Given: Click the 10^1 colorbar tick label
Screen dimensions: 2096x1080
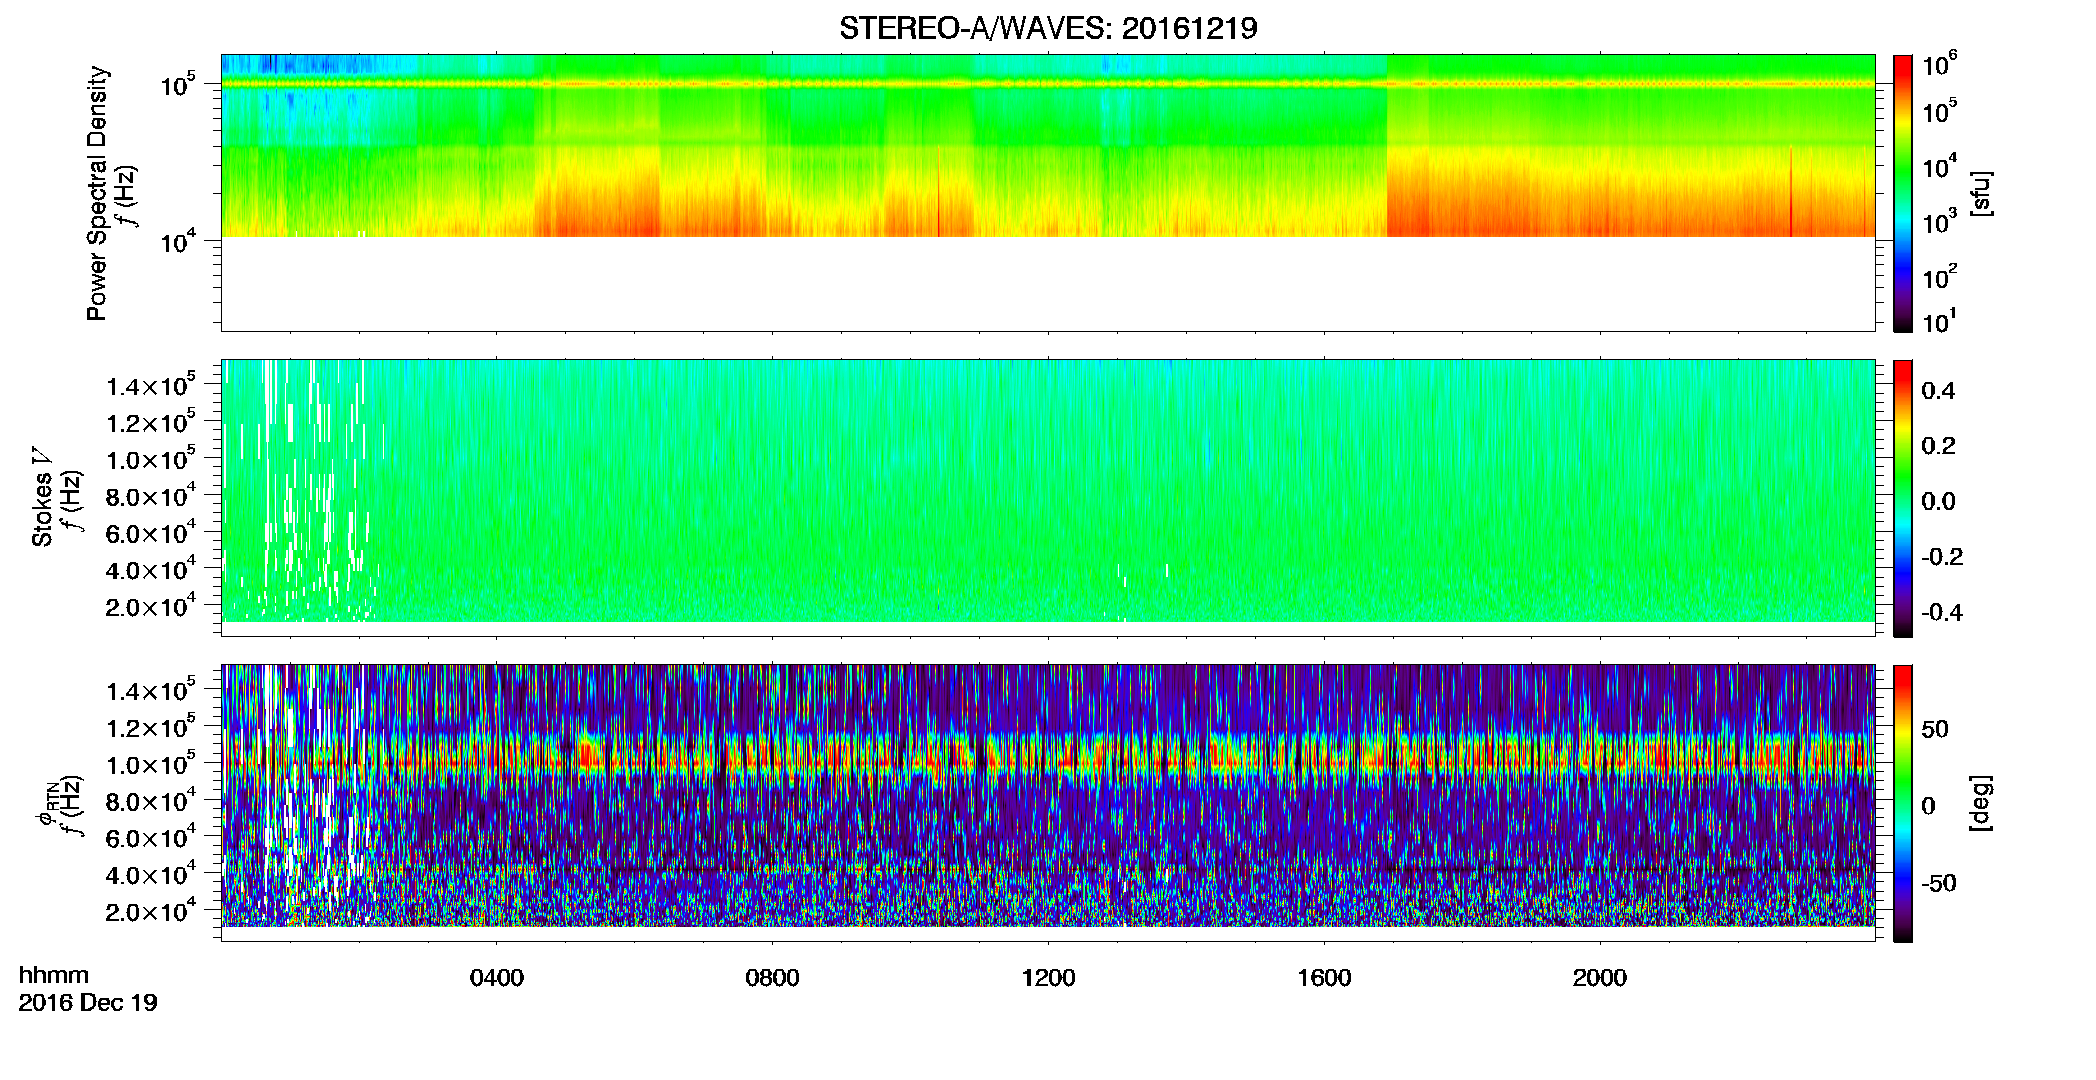Looking at the screenshot, I should click(1940, 322).
